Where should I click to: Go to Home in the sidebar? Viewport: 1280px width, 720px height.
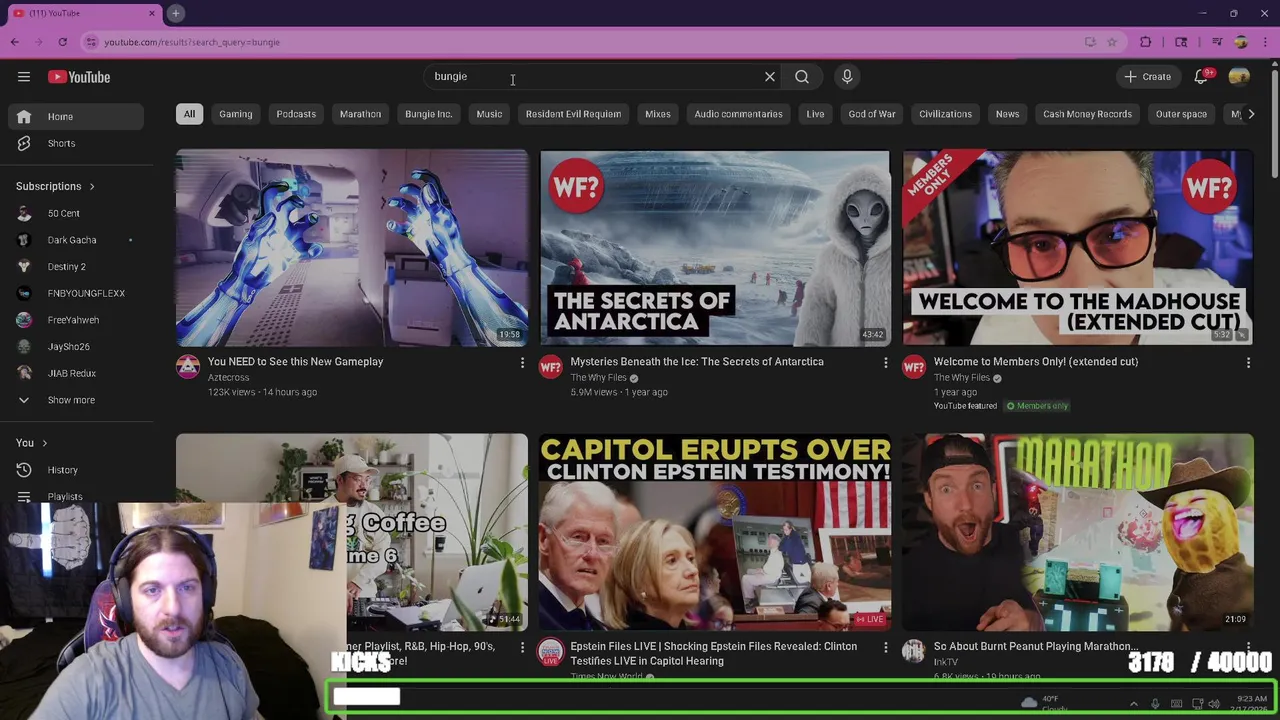tap(77, 117)
